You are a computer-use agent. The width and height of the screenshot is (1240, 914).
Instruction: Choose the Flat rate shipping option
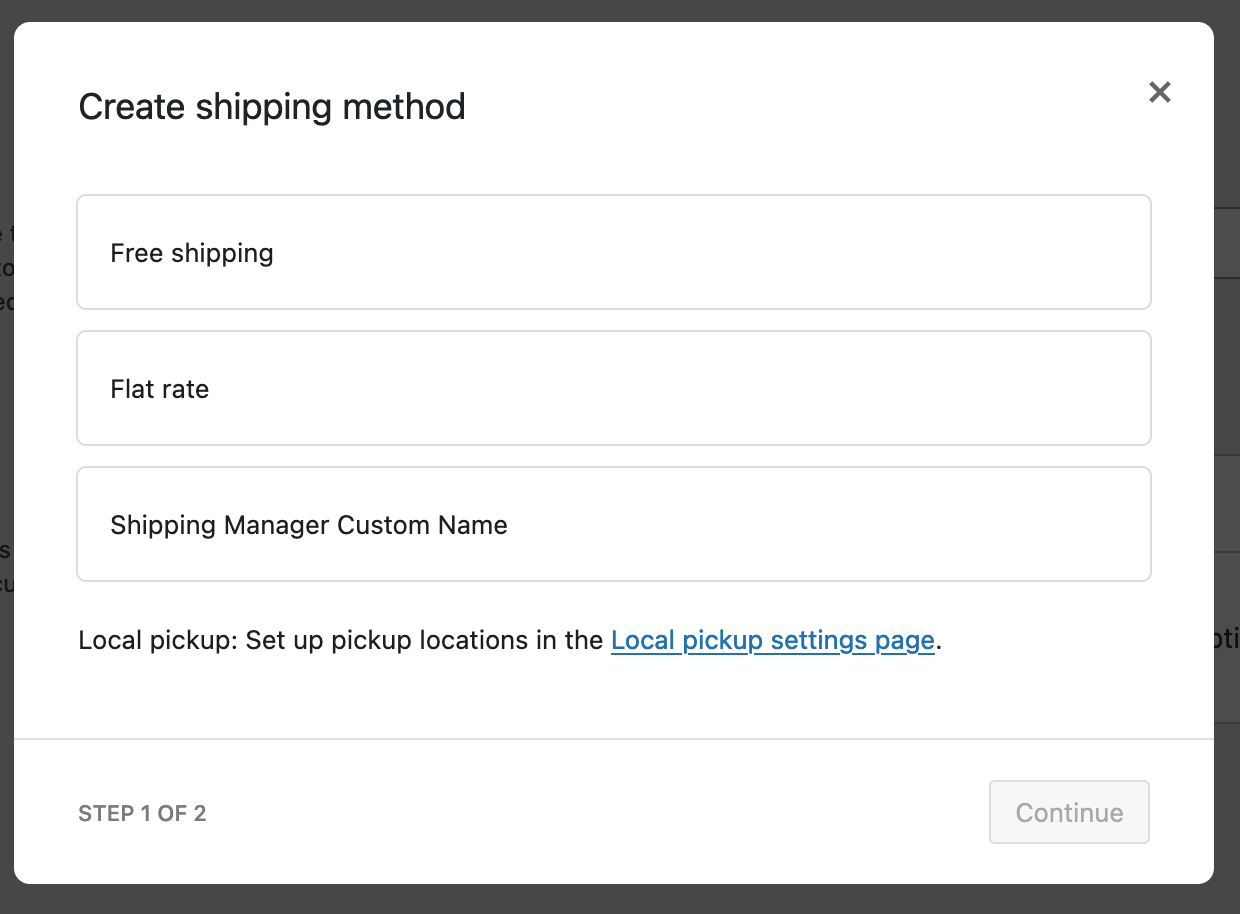point(613,388)
